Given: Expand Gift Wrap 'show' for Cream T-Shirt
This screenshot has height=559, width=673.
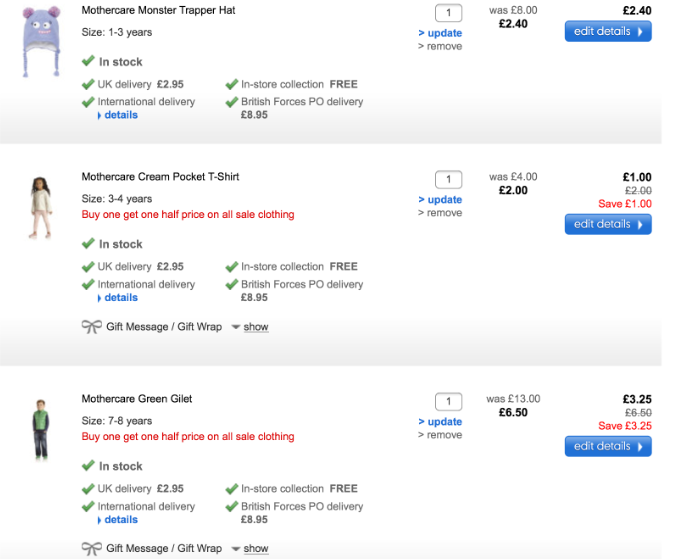Looking at the screenshot, I should [256, 327].
